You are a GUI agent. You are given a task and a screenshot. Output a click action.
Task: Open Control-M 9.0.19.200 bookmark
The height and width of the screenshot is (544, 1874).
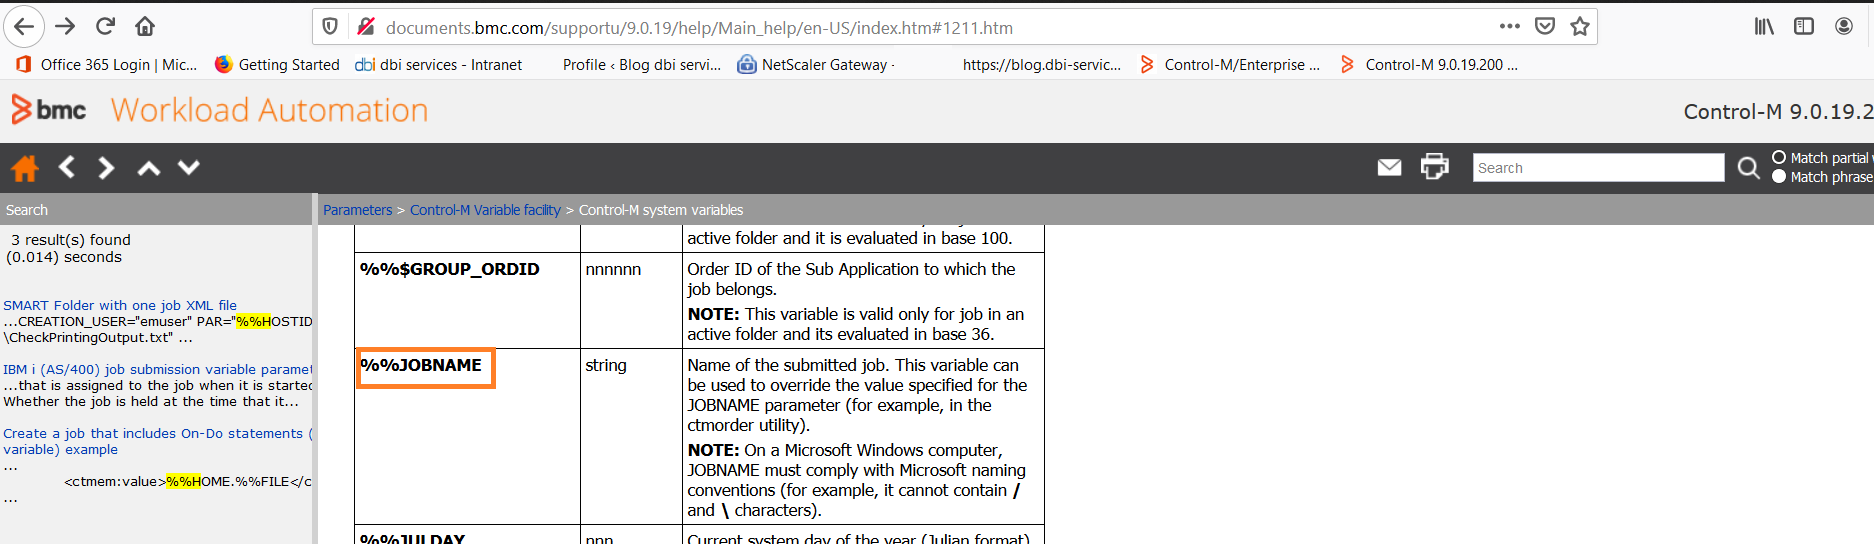click(x=1429, y=64)
